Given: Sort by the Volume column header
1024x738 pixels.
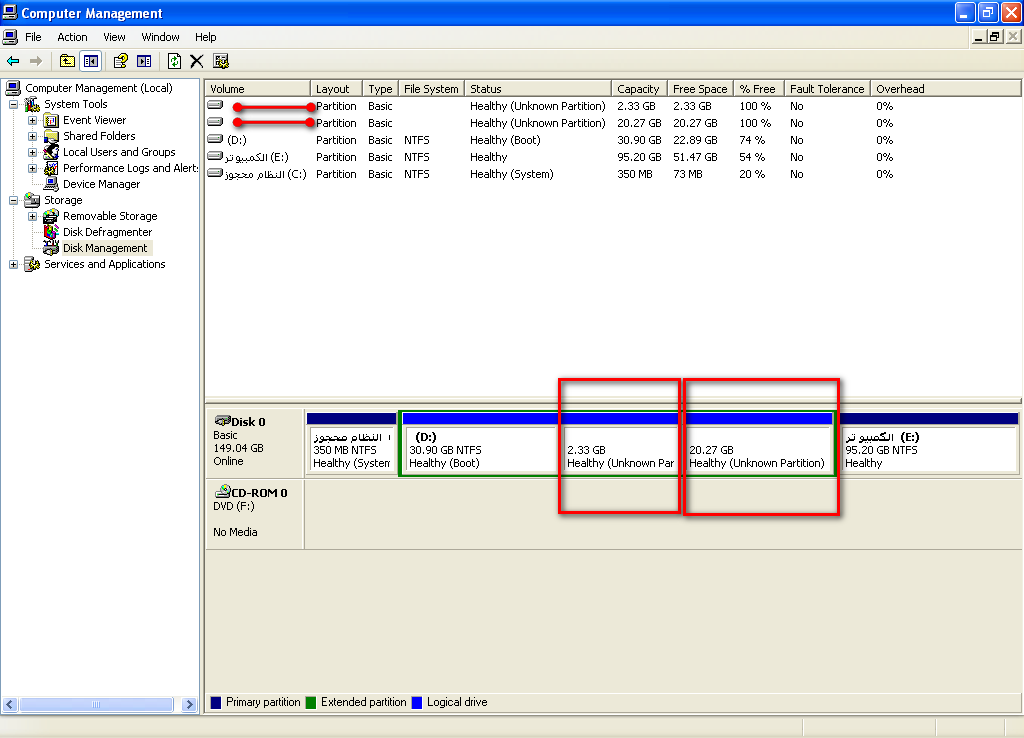Looking at the screenshot, I should pyautogui.click(x=257, y=89).
